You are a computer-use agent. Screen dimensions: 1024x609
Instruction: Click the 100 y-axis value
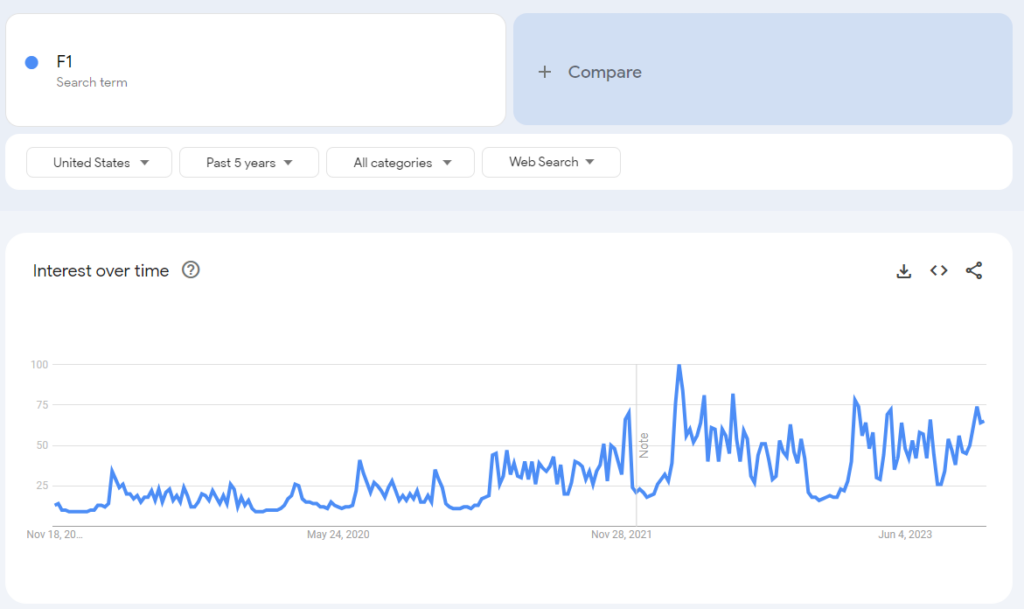40,364
